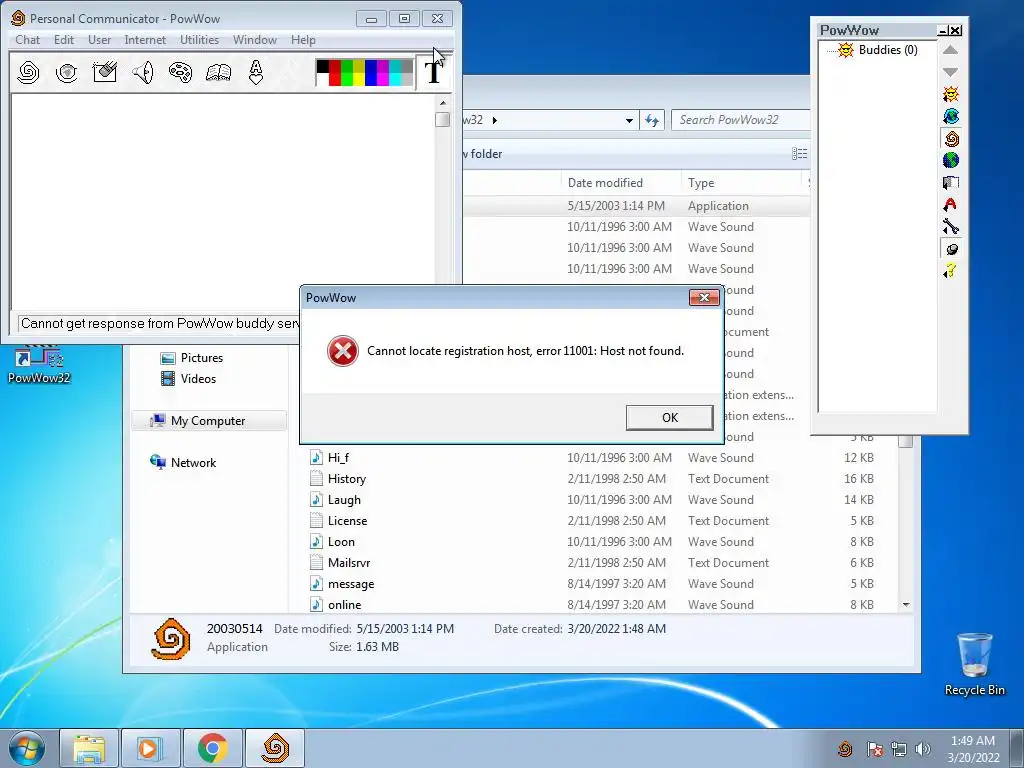Click the Explorer file list scroll-down arrow
Screen dimensions: 1024x768
point(906,605)
